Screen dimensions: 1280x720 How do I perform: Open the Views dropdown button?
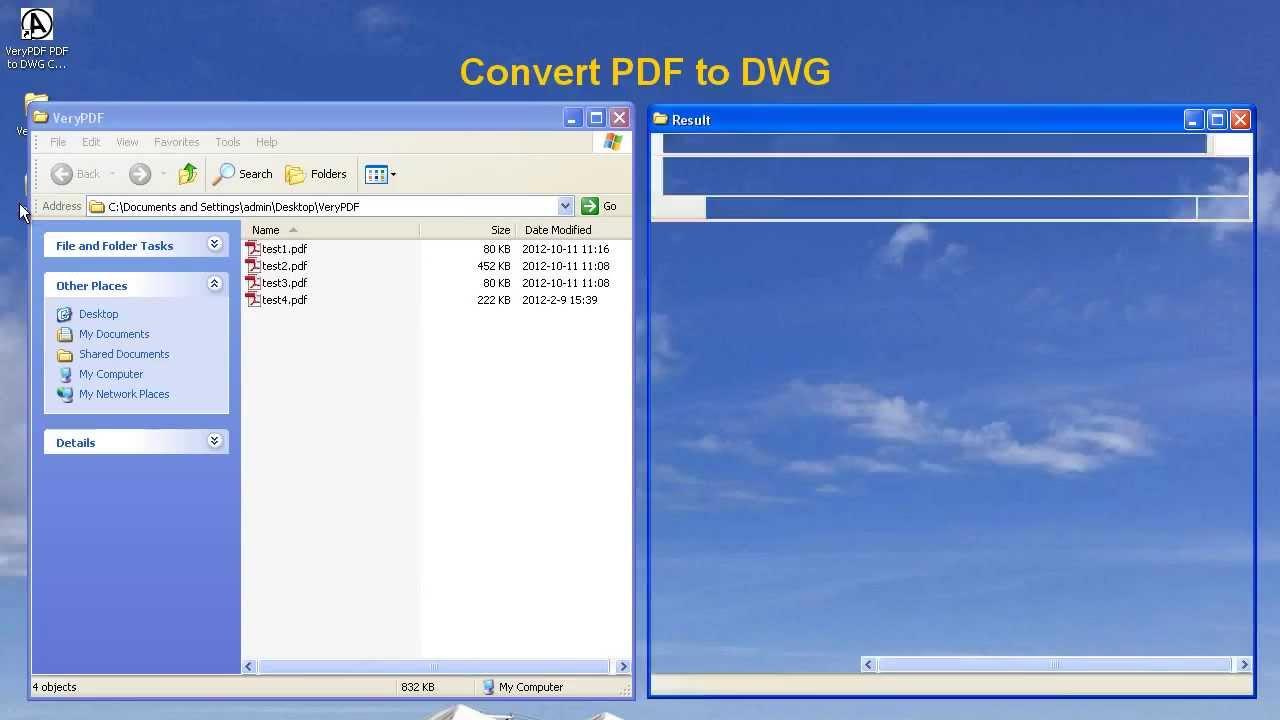[381, 174]
